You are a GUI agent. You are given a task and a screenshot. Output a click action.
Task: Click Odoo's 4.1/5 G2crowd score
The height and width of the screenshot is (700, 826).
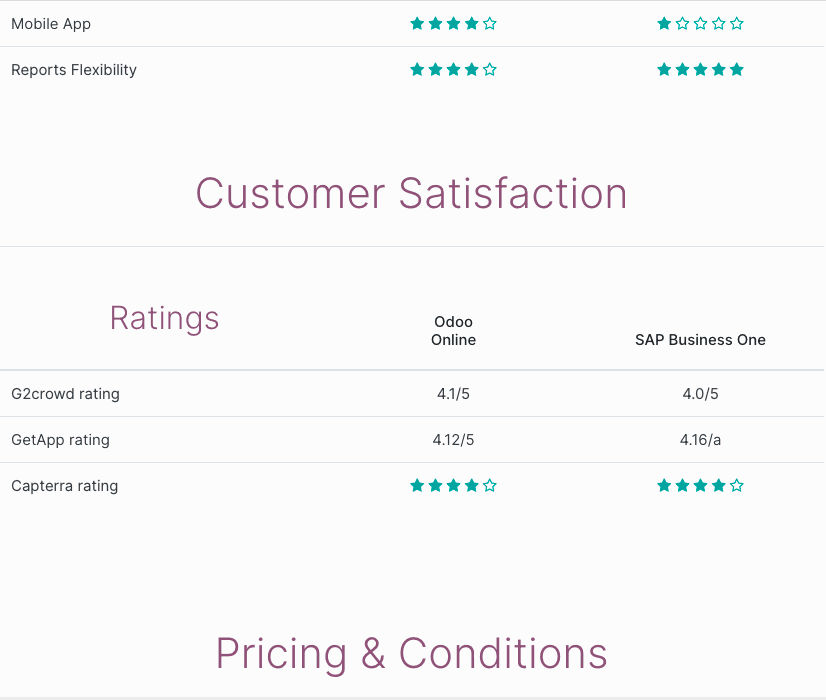tap(453, 394)
